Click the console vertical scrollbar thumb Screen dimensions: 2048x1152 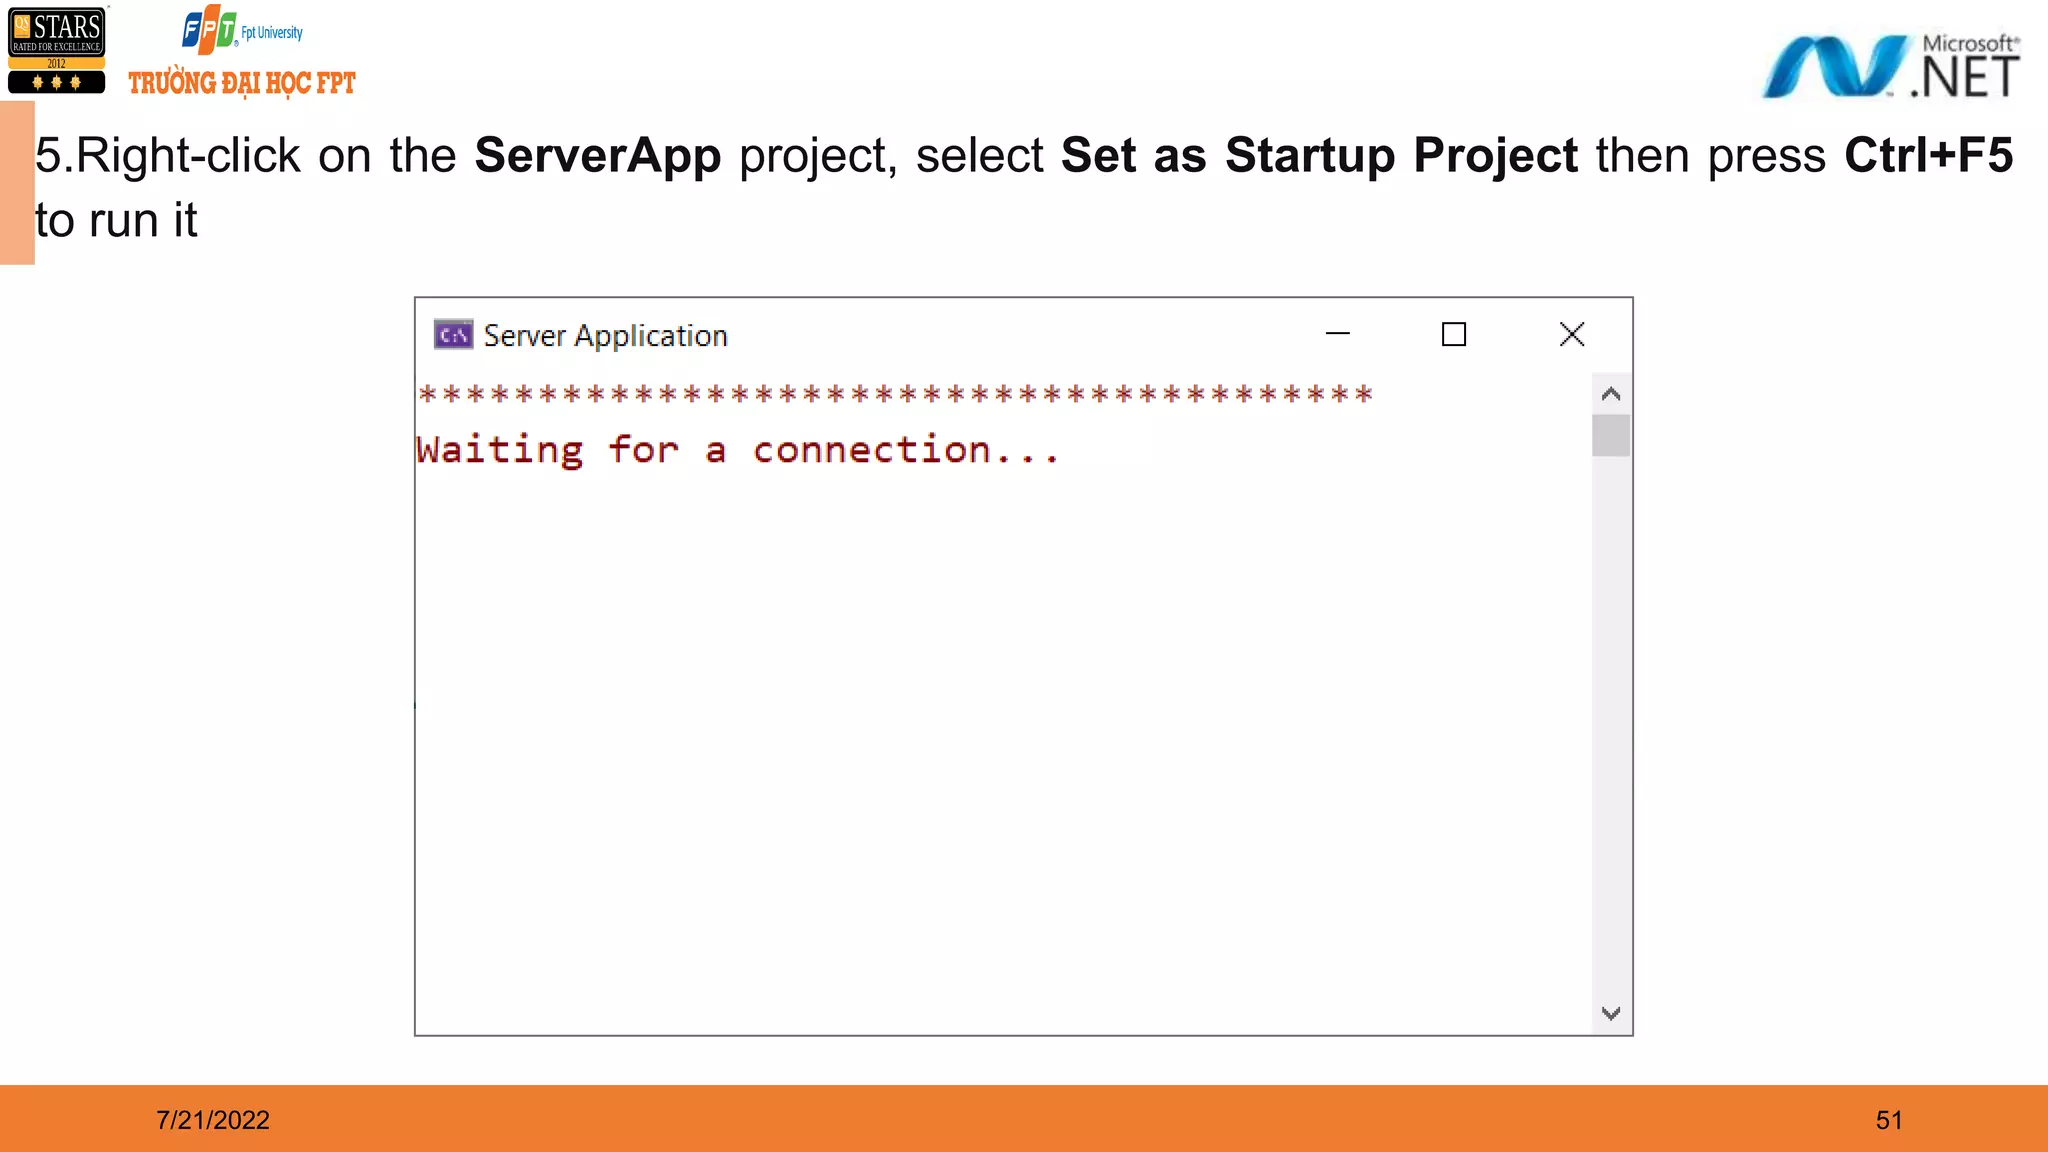click(x=1610, y=436)
